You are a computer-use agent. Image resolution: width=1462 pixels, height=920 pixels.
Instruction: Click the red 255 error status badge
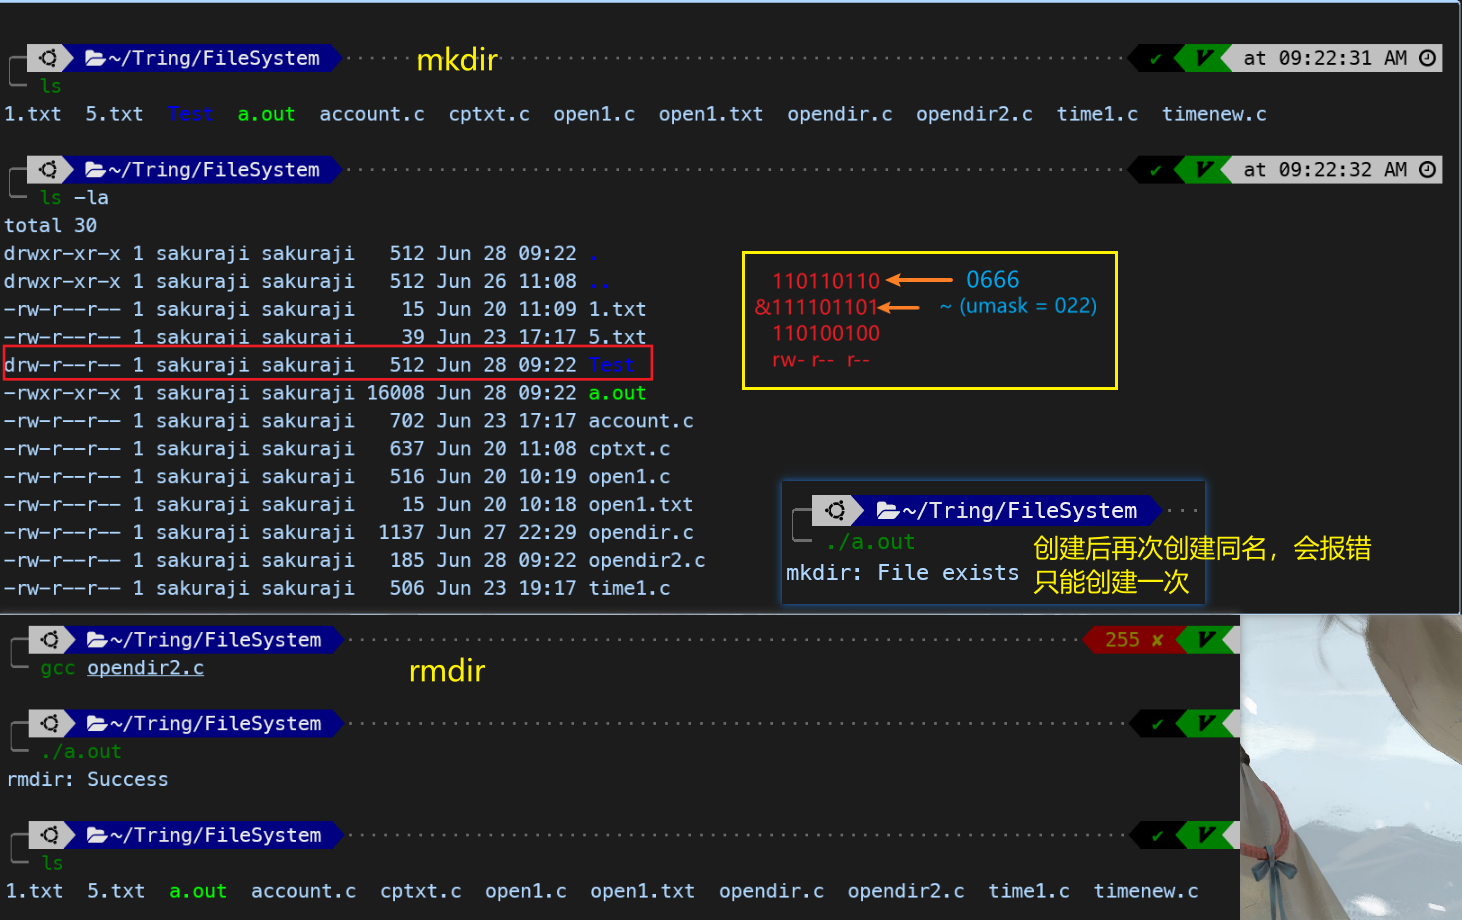point(1133,640)
